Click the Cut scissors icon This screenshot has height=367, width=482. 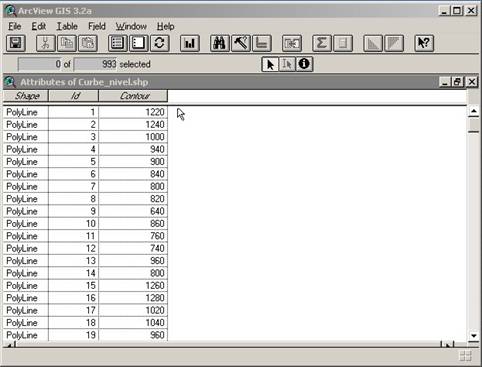tap(46, 43)
